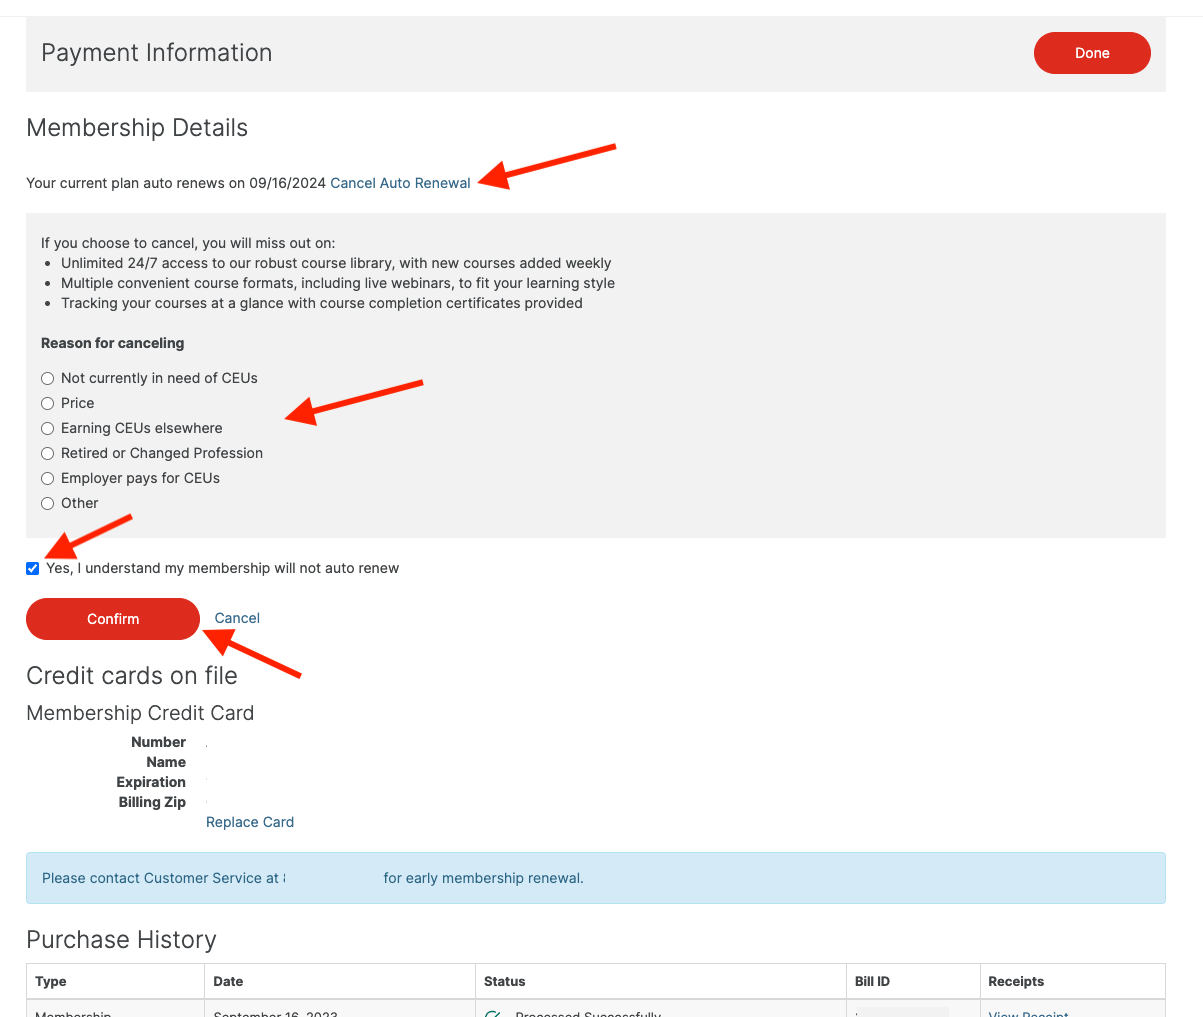The width and height of the screenshot is (1203, 1017).
Task: Click the Date column header
Action: click(x=228, y=981)
